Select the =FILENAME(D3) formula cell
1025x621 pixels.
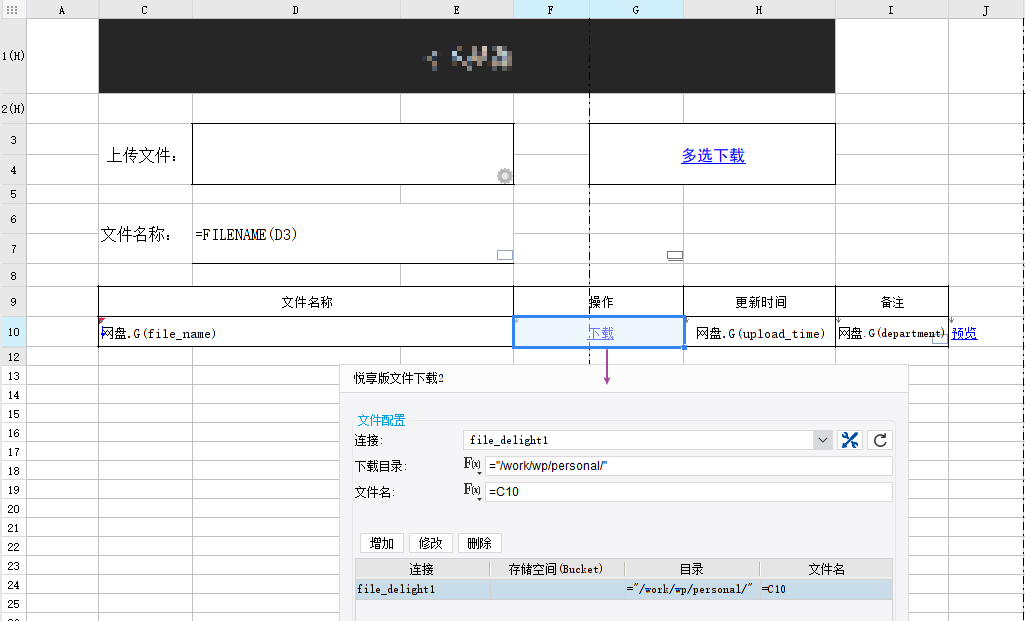(x=353, y=234)
